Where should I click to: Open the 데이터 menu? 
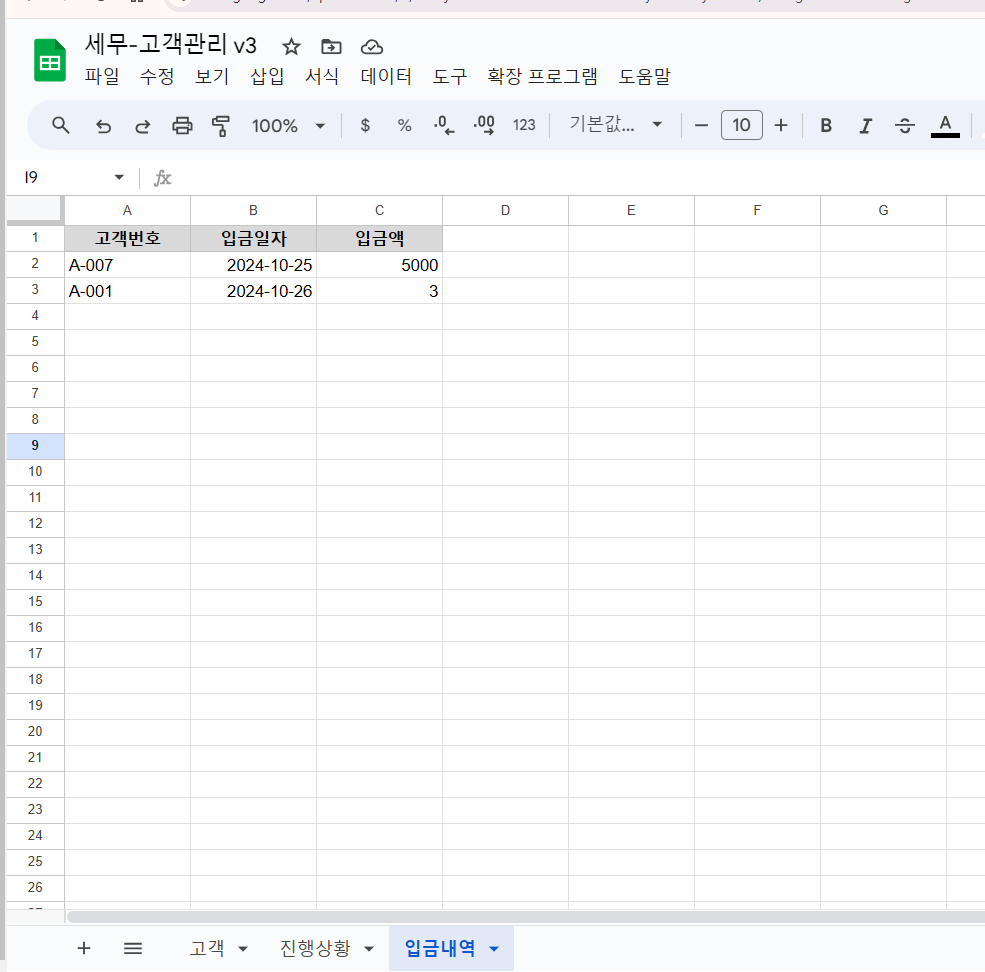click(x=386, y=77)
